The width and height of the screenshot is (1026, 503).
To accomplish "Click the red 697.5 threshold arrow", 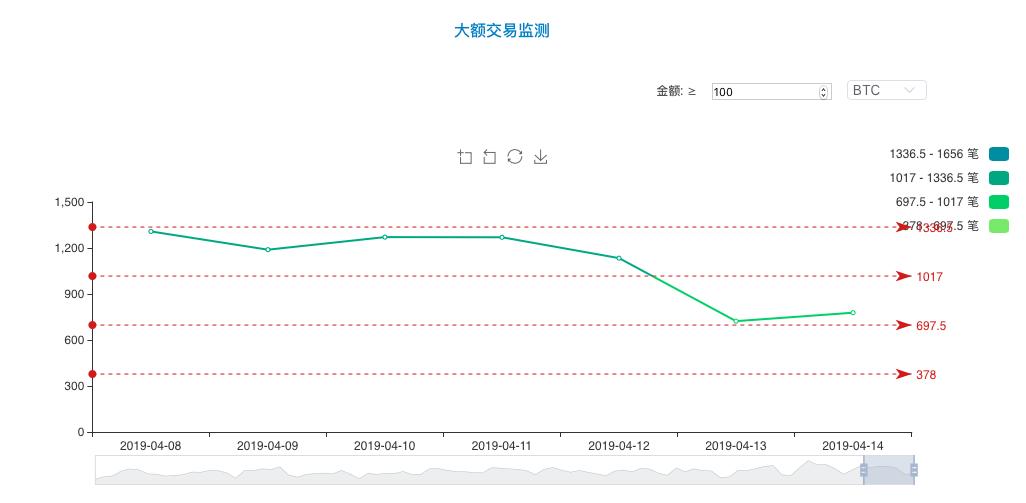I will coord(903,325).
